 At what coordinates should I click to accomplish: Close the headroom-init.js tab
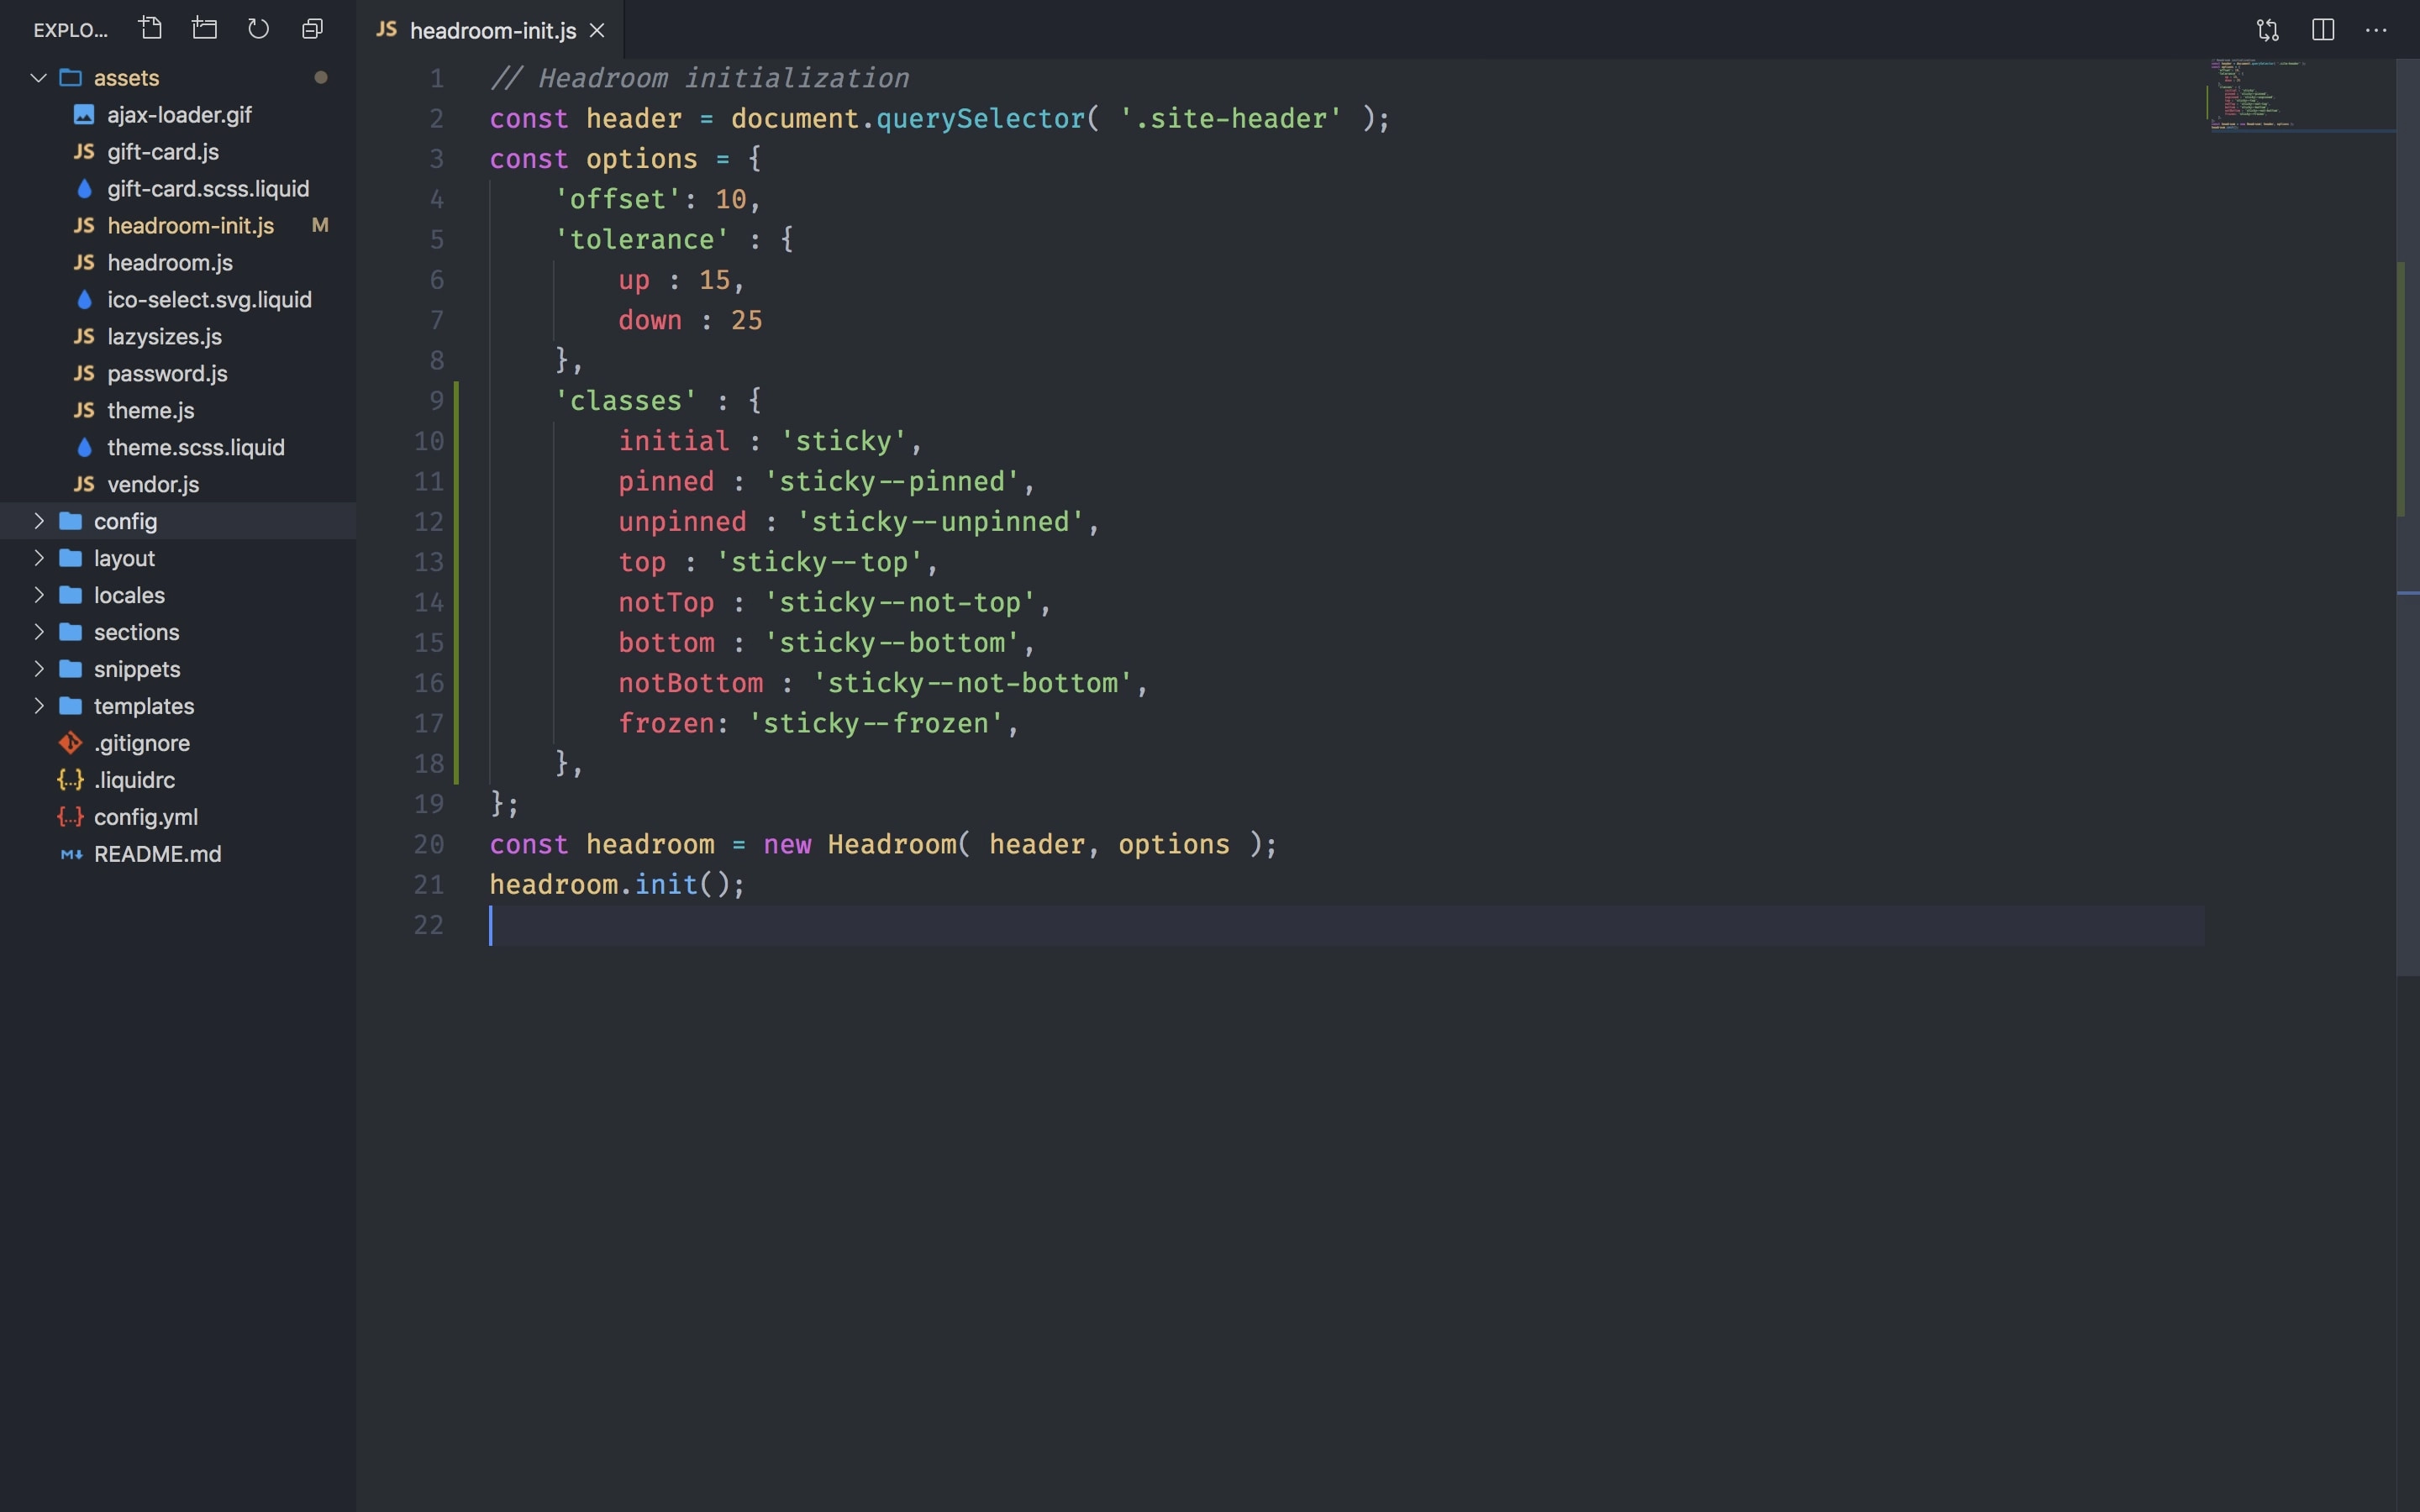click(x=597, y=31)
